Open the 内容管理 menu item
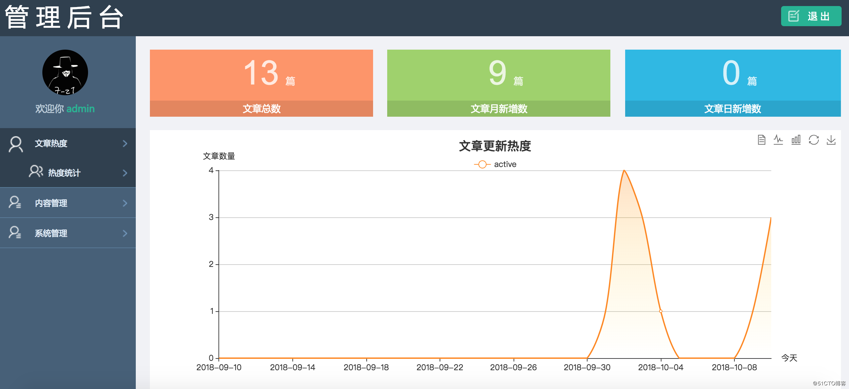The image size is (849, 389). coord(68,203)
